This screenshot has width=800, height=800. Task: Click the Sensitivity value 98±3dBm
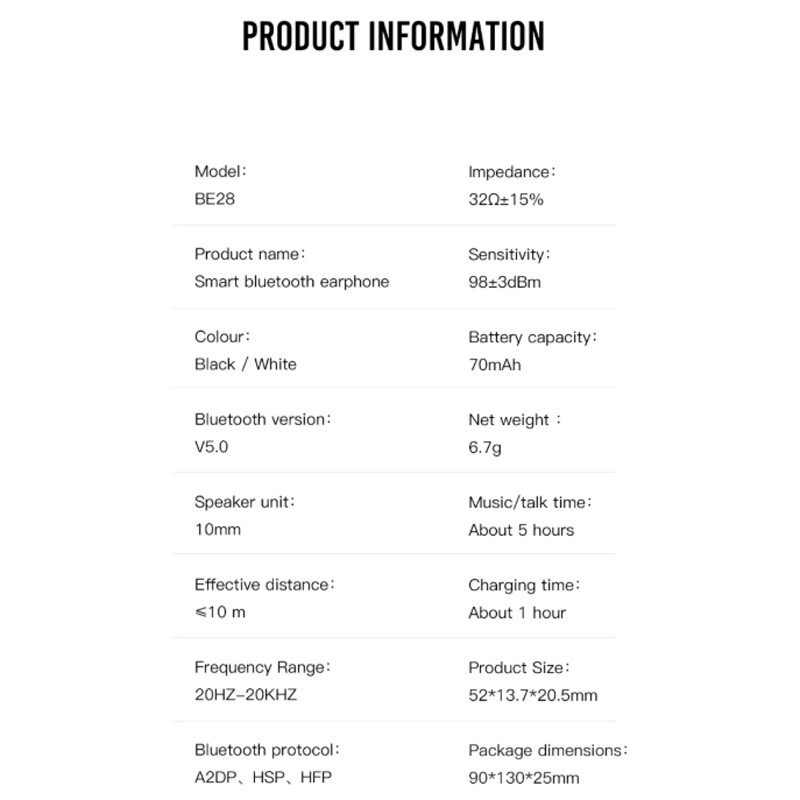(x=504, y=281)
